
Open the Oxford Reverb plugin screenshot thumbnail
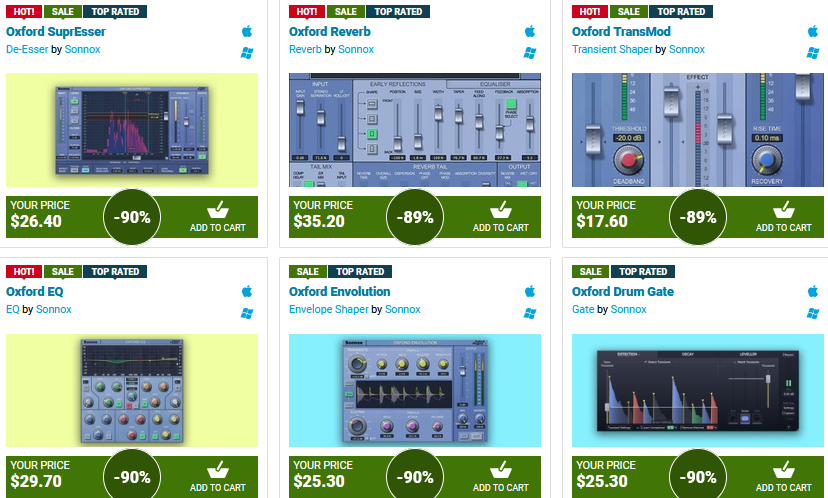415,130
